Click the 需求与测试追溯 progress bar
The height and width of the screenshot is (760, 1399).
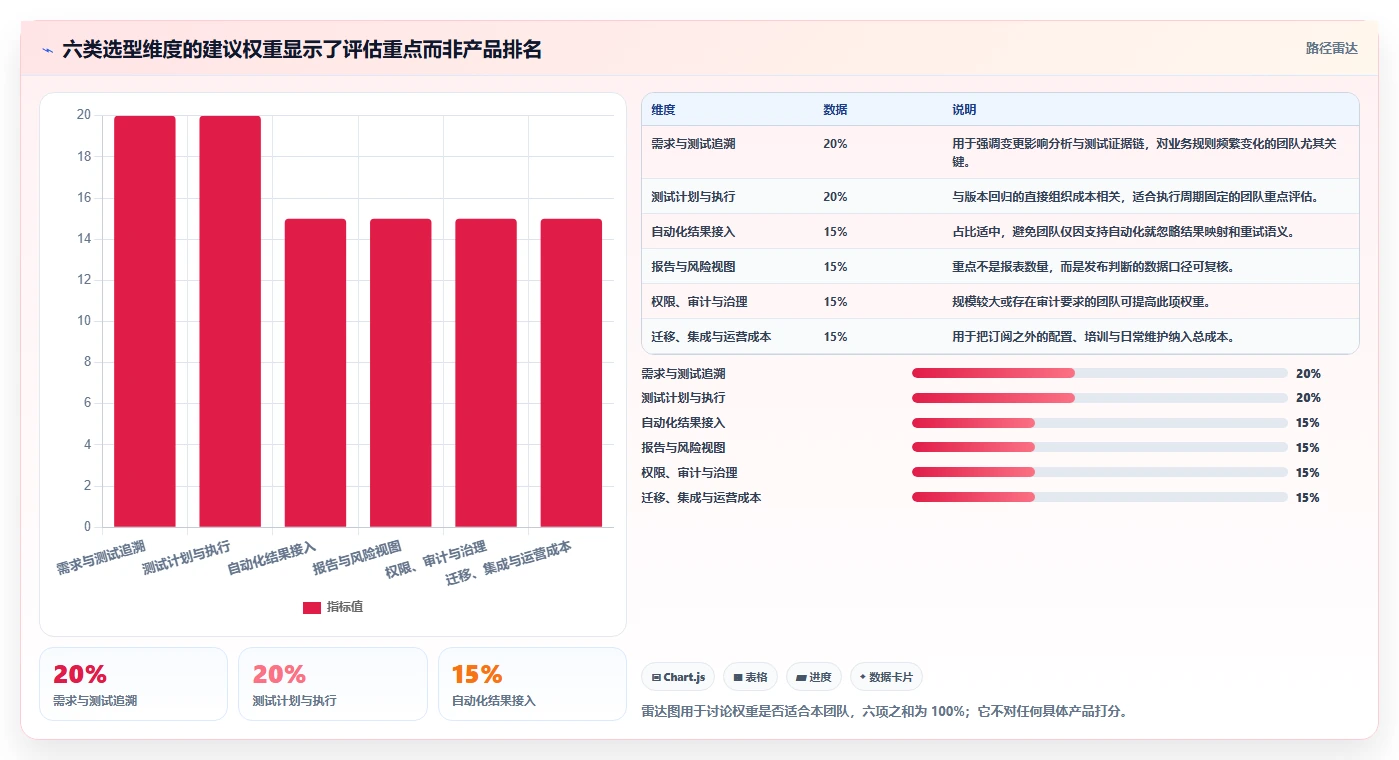pyautogui.click(x=1100, y=373)
